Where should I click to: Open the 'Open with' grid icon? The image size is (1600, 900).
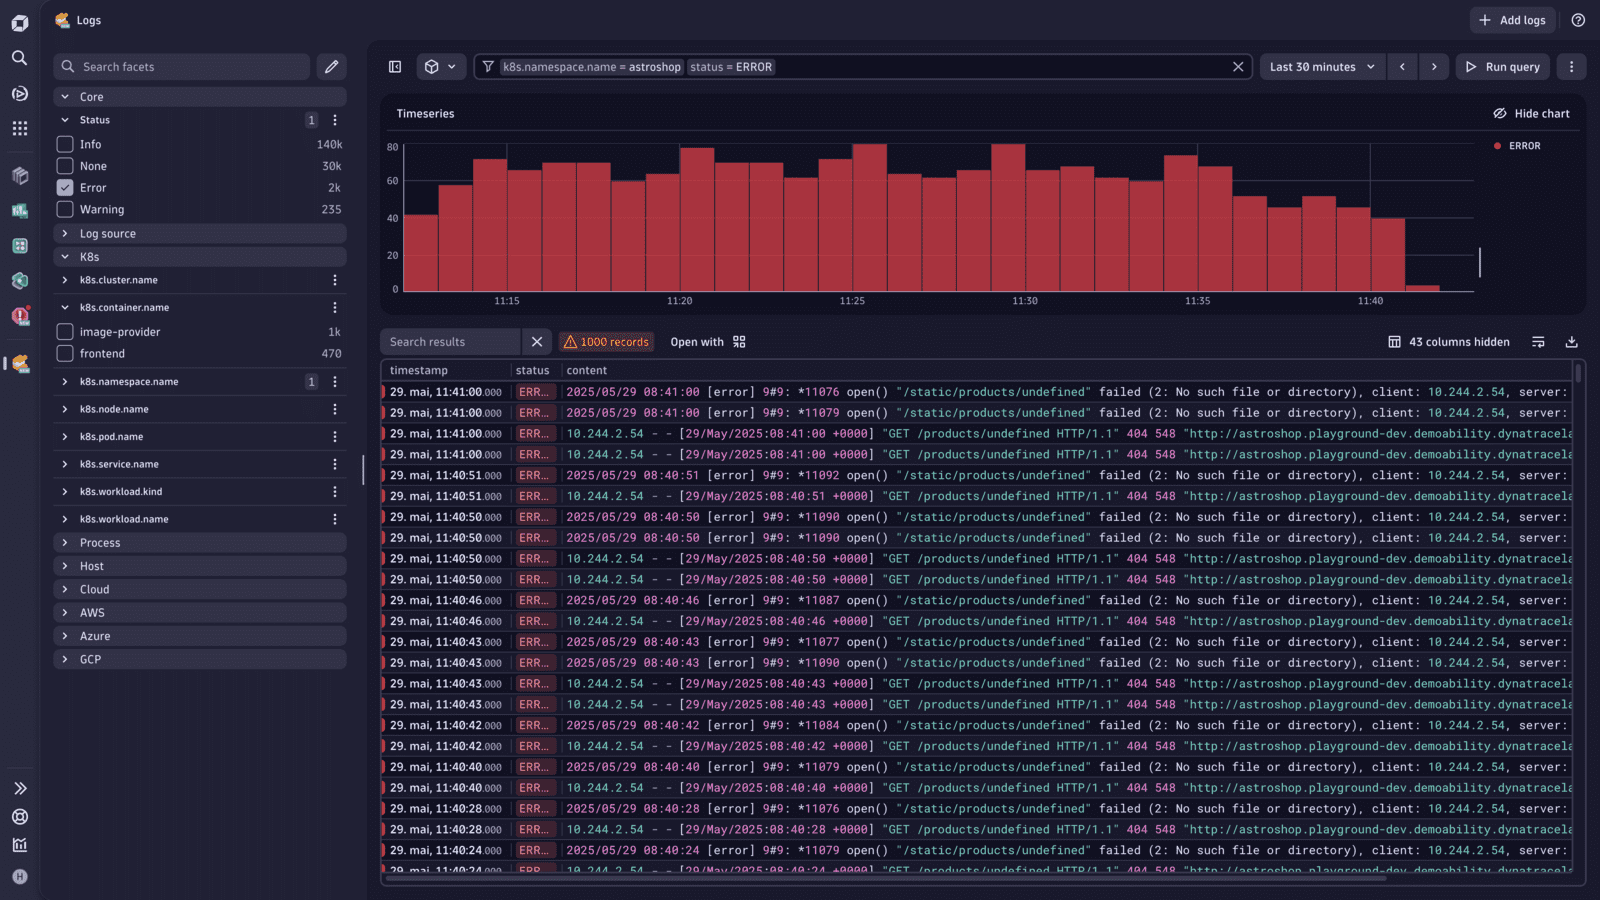click(x=738, y=341)
